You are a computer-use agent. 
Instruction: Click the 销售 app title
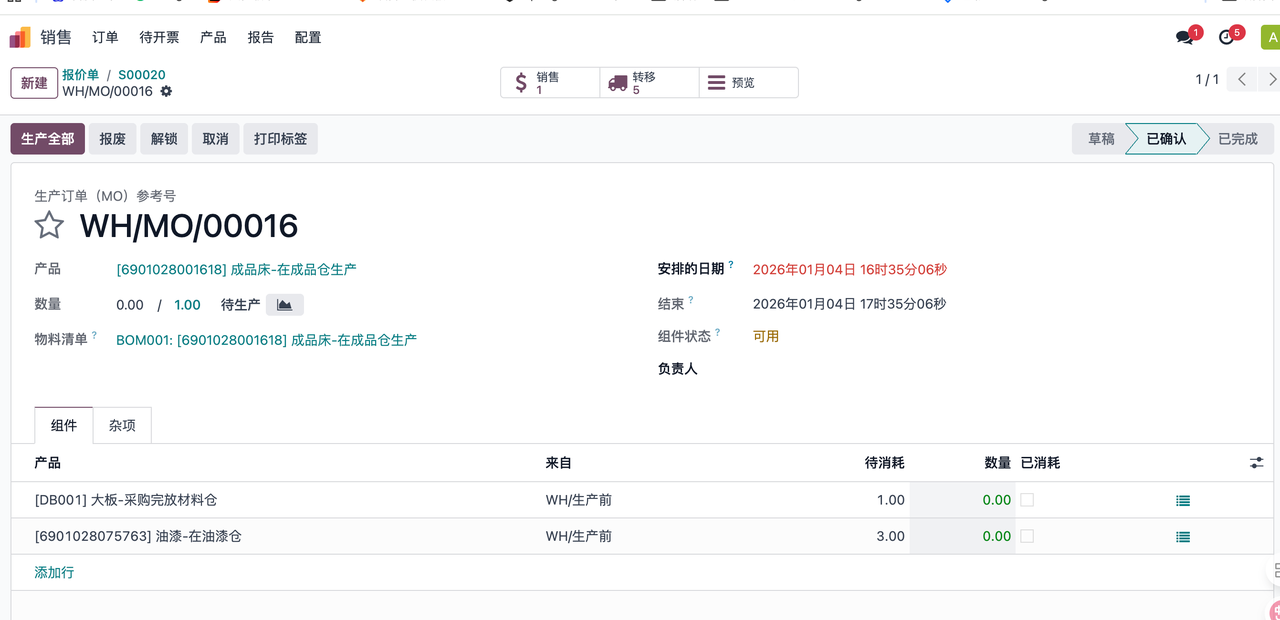[x=56, y=38]
